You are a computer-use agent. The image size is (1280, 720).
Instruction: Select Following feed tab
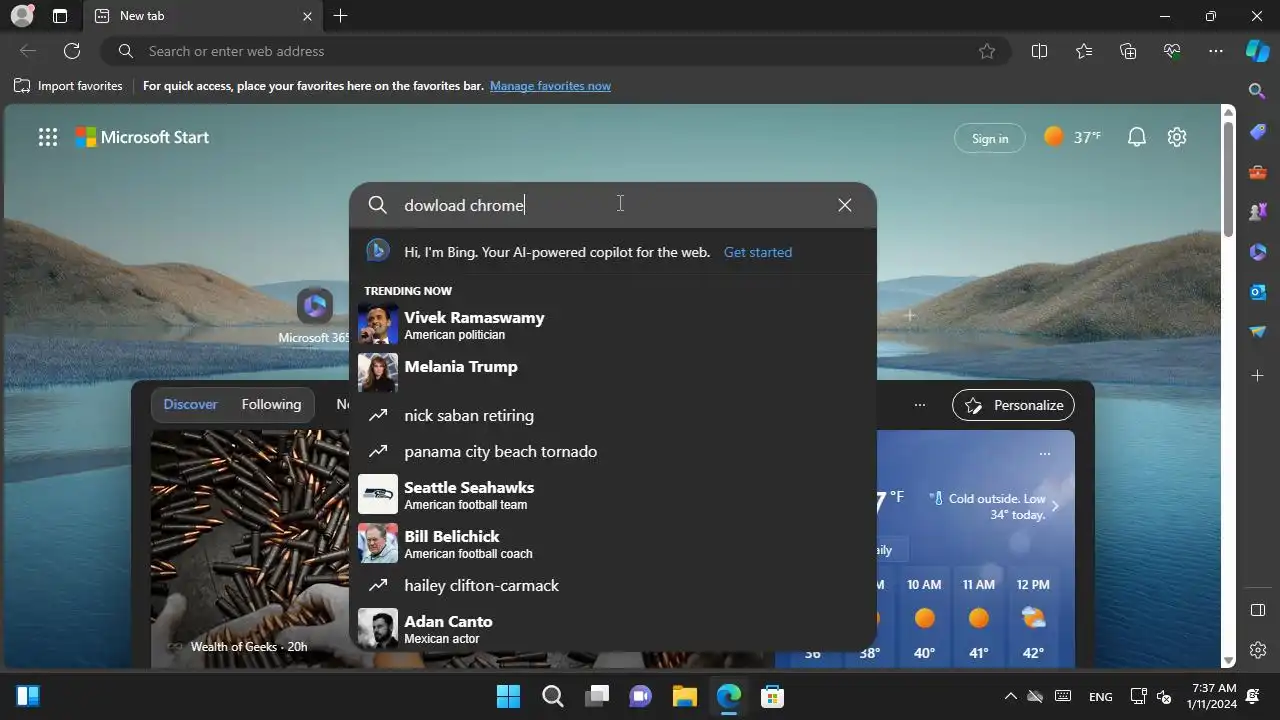271,404
